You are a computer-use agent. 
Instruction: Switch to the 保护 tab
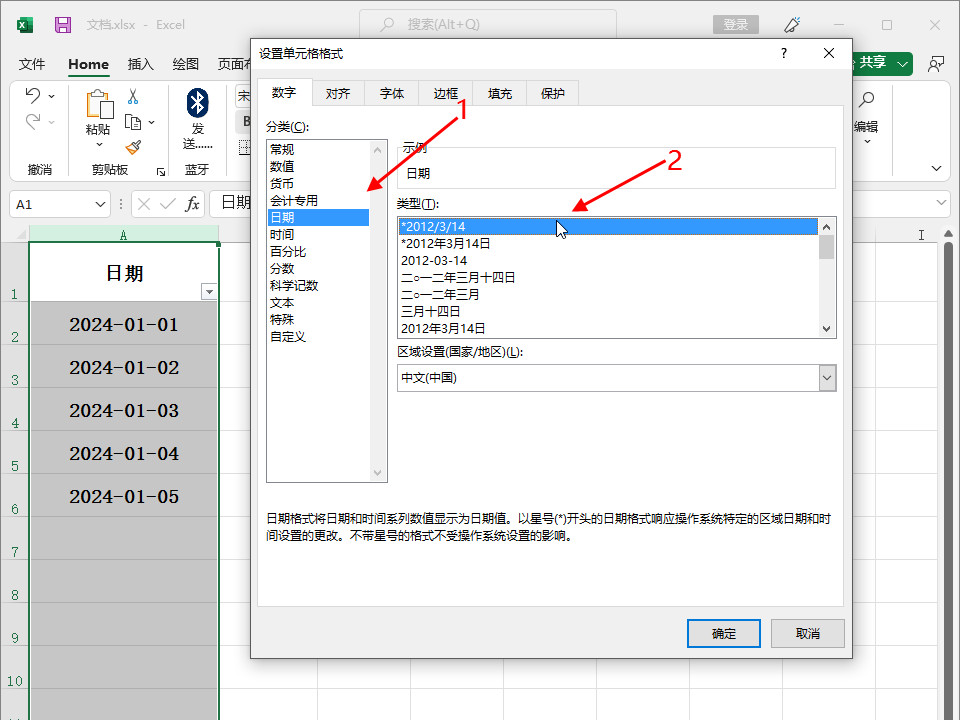(x=552, y=94)
